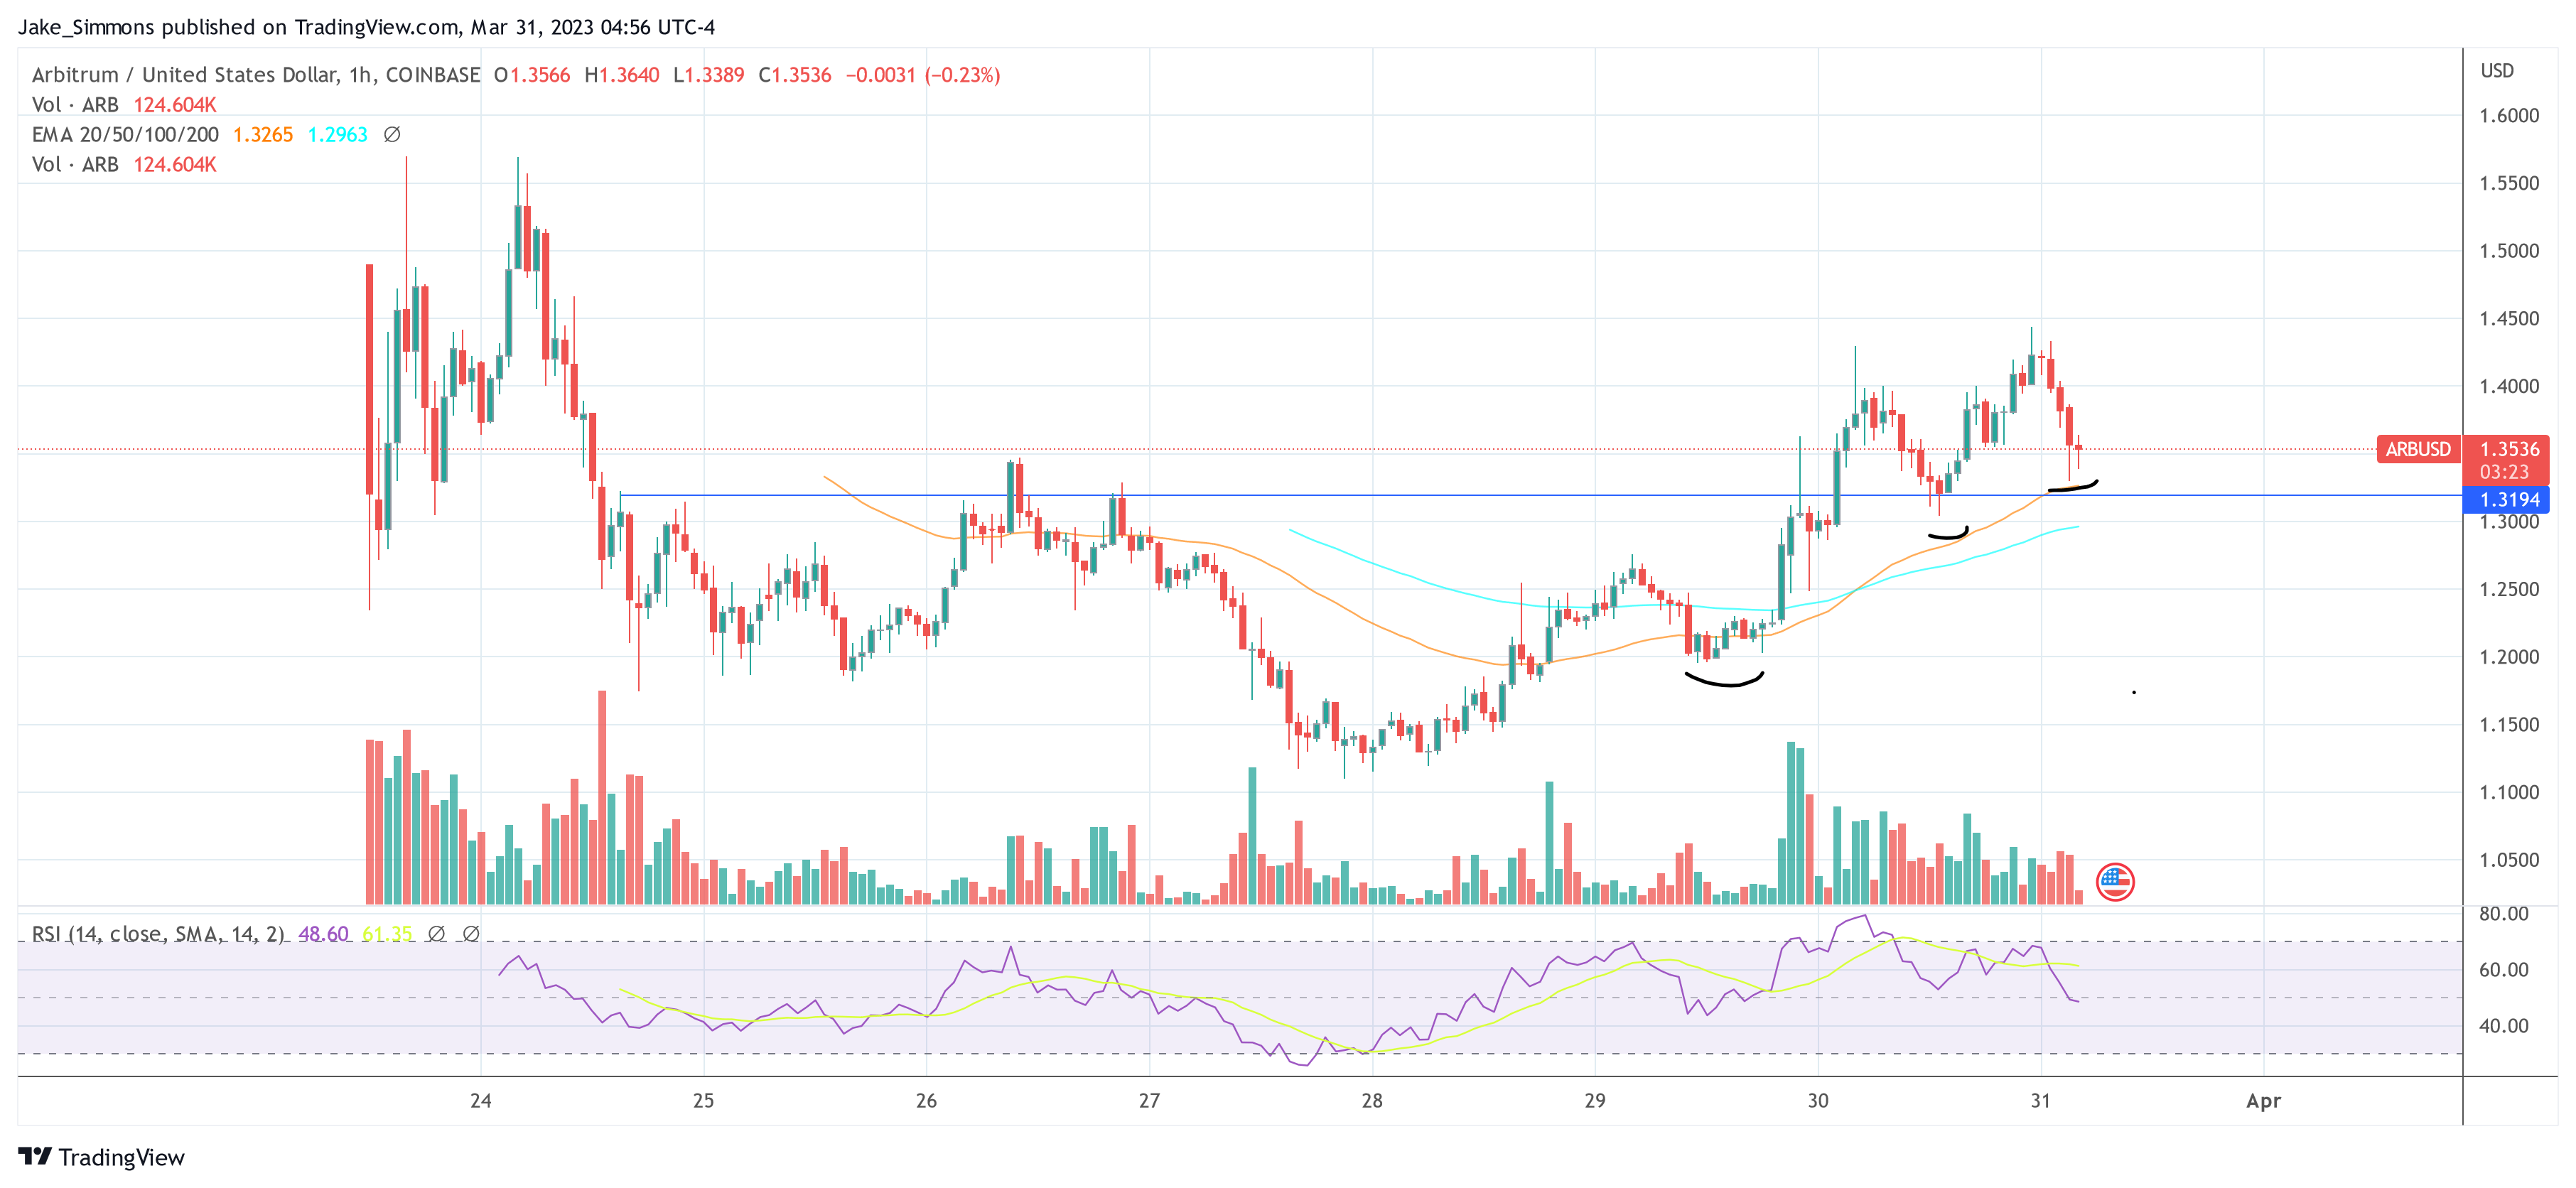The width and height of the screenshot is (2576, 1188).
Task: Click the change value −0.0031 (−0.23%)
Action: click(923, 75)
